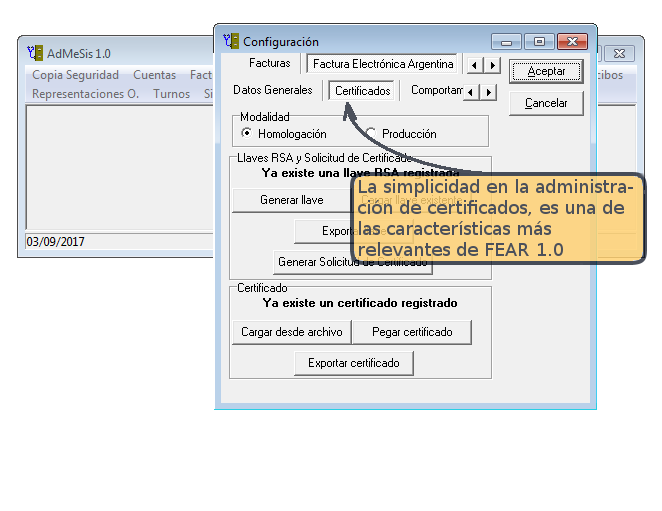Open Factura Electrónica Argentina tab
This screenshot has width=662, height=511.
click(383, 64)
